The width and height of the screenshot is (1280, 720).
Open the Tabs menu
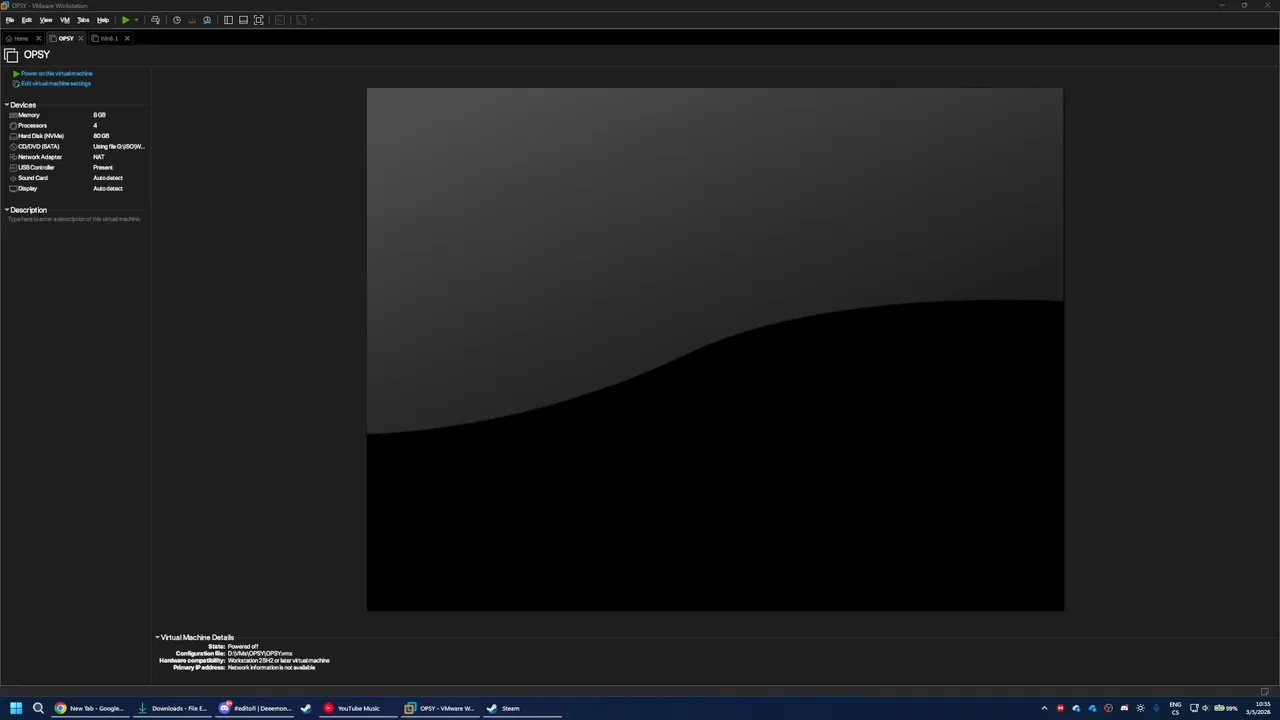point(83,20)
